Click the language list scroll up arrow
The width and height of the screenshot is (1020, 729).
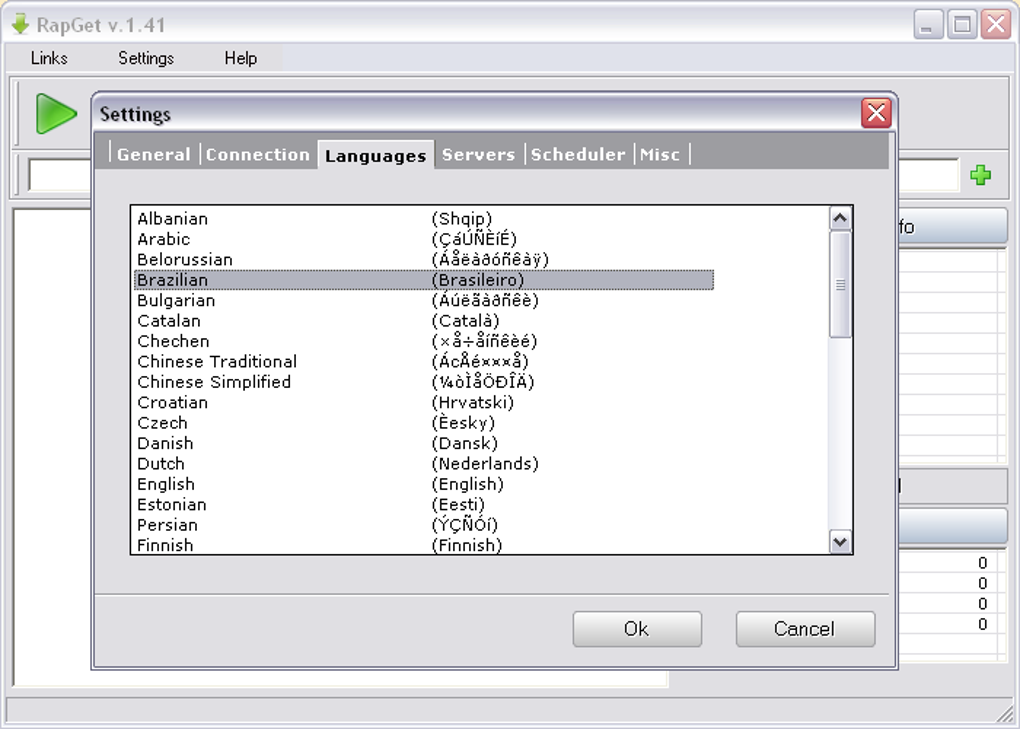point(840,219)
